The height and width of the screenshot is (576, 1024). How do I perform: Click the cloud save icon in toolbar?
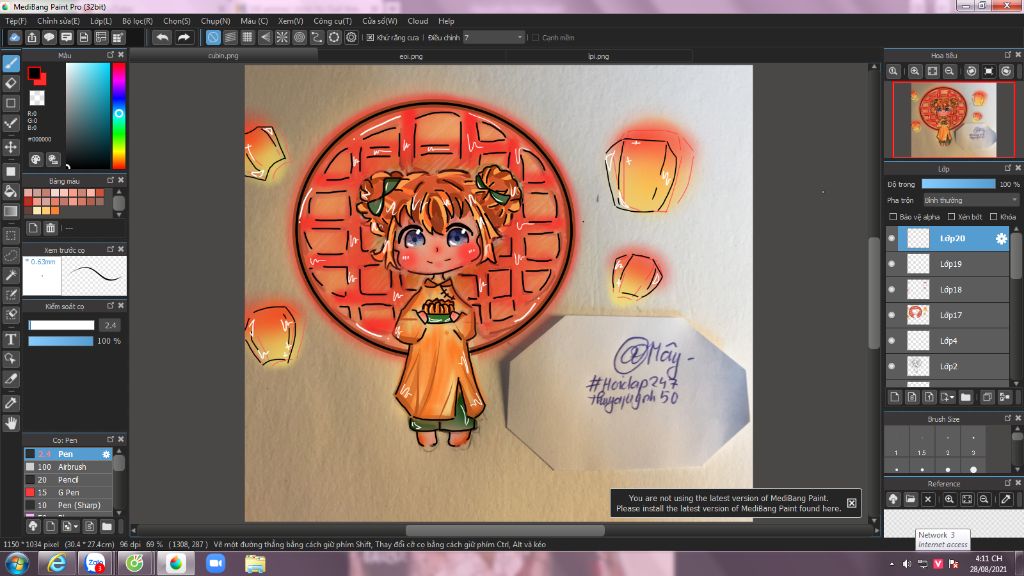click(14, 37)
